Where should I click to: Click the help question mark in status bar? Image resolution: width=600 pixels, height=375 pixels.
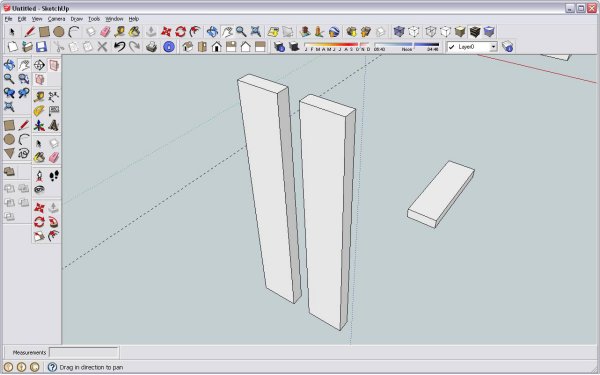[x=52, y=367]
